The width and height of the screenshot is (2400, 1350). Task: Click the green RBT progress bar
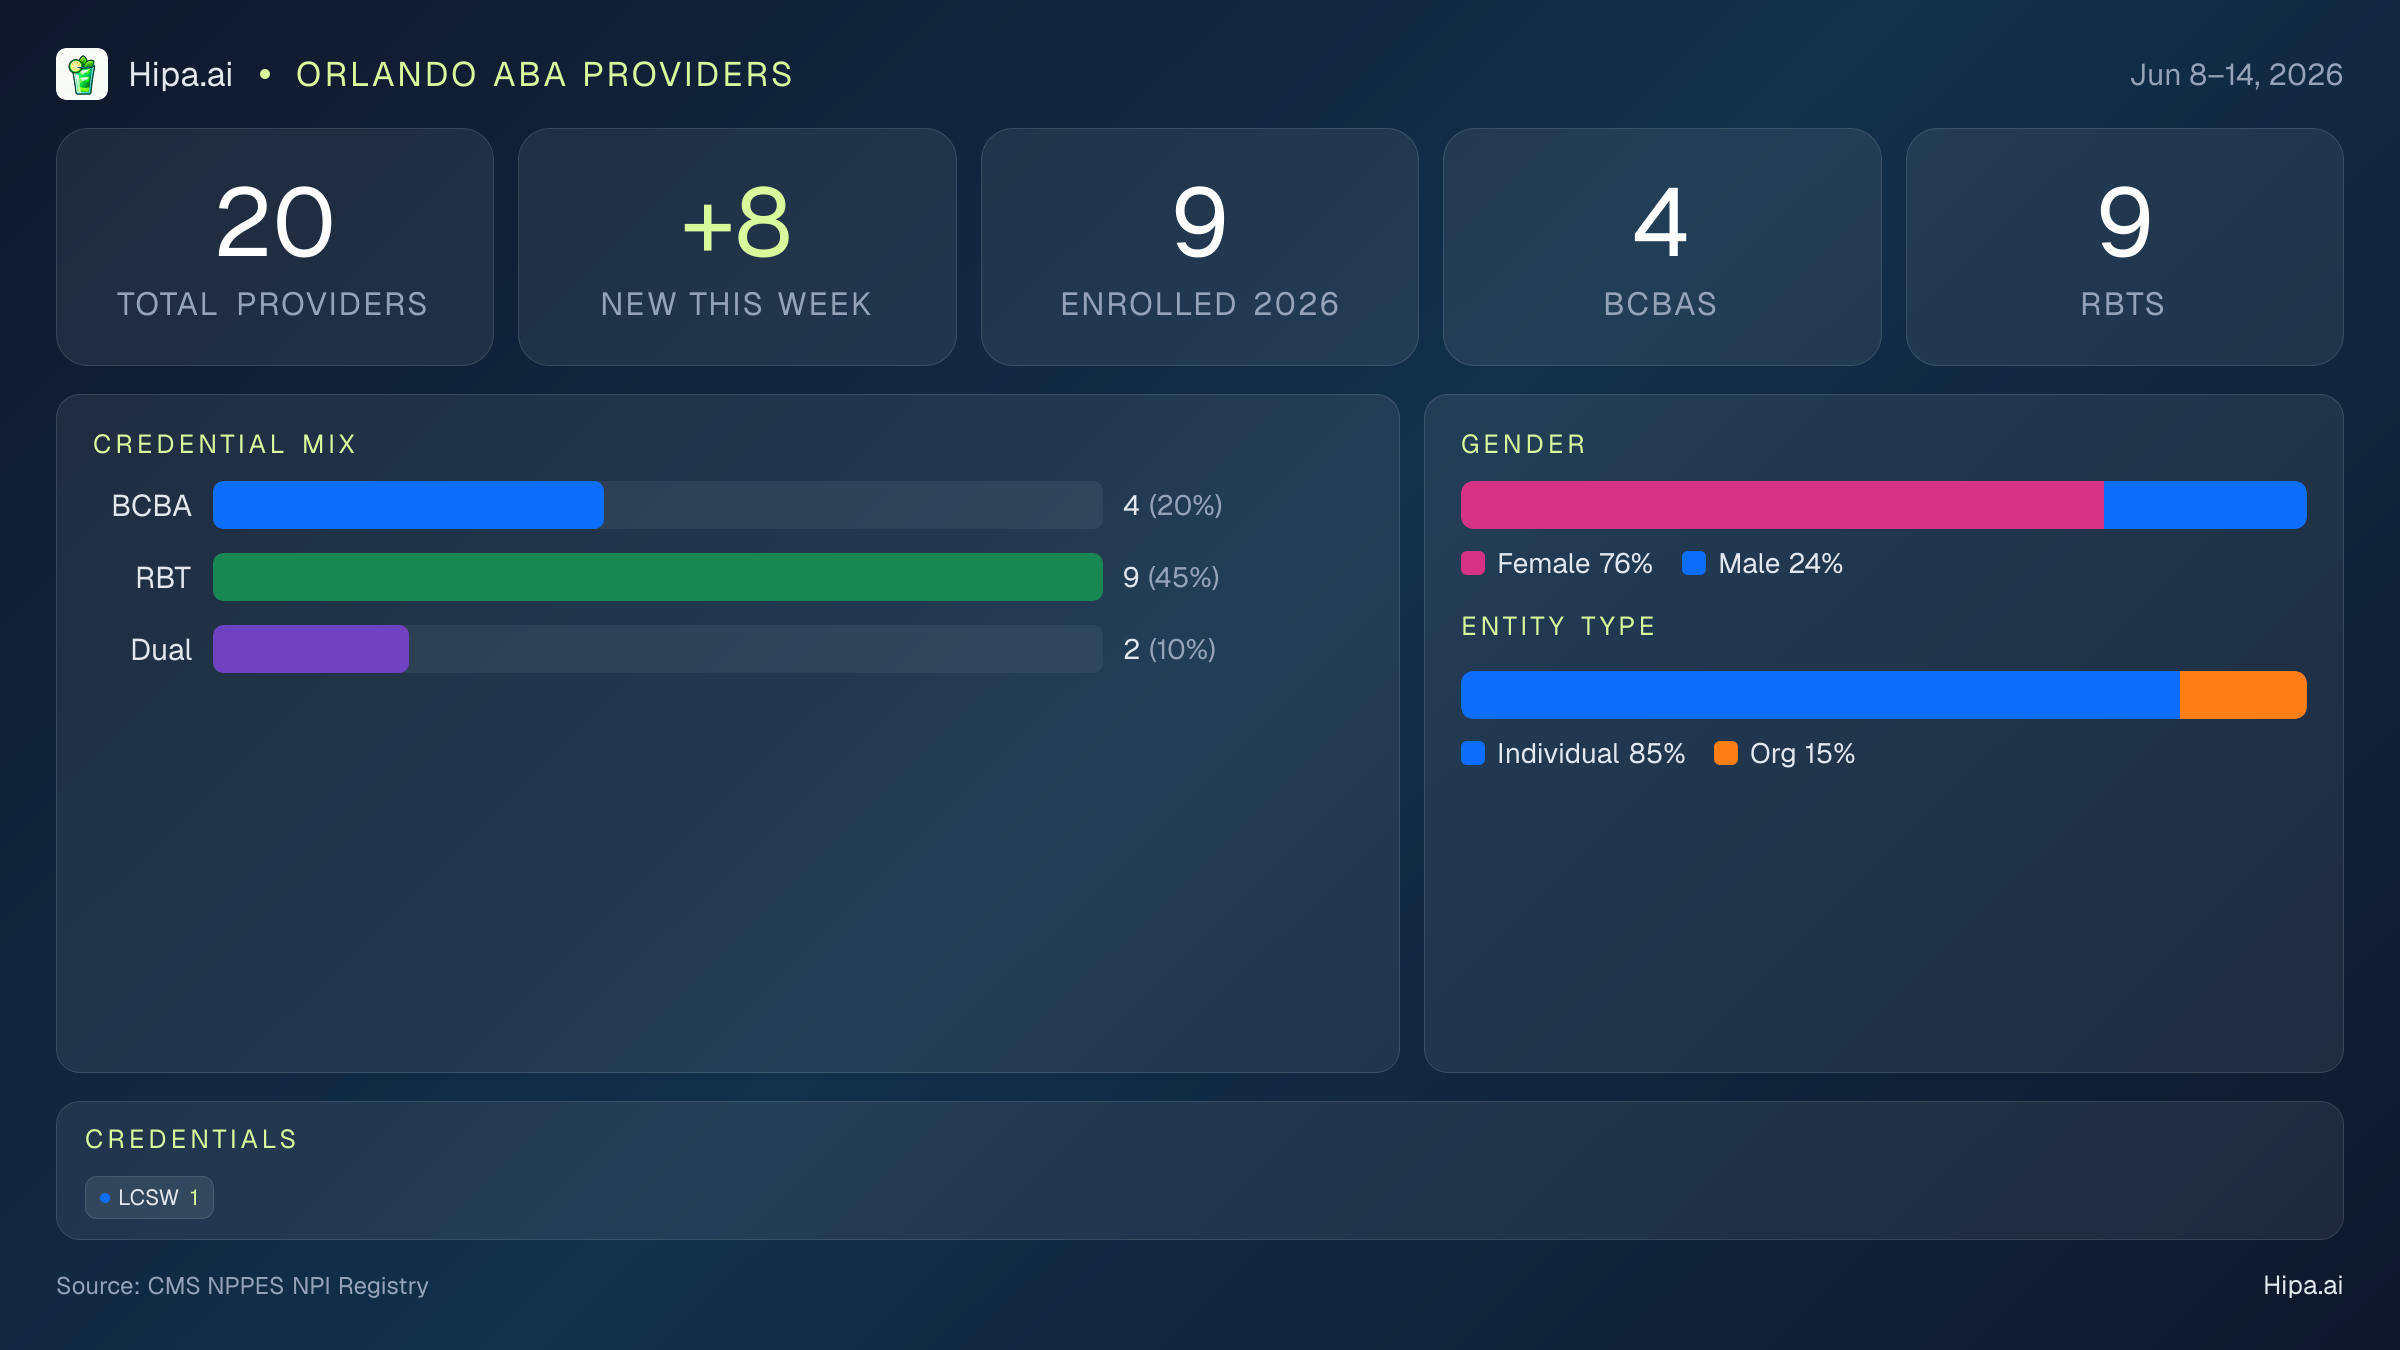658,577
